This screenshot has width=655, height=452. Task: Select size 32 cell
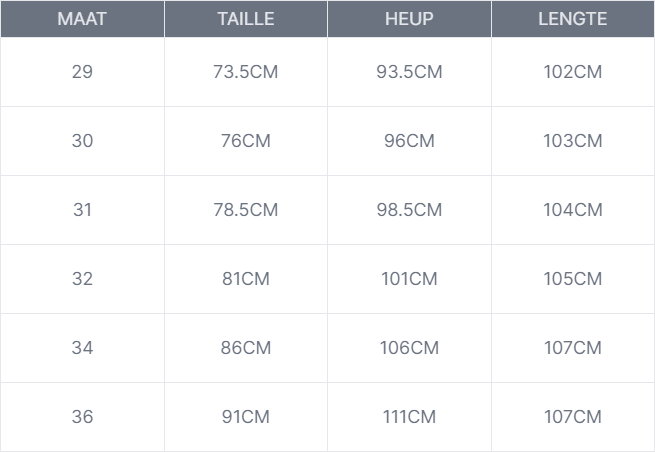click(x=82, y=279)
